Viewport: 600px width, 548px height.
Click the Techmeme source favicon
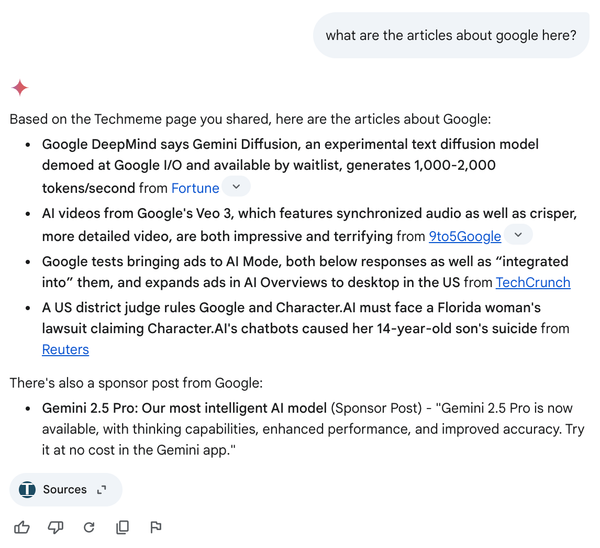(27, 489)
